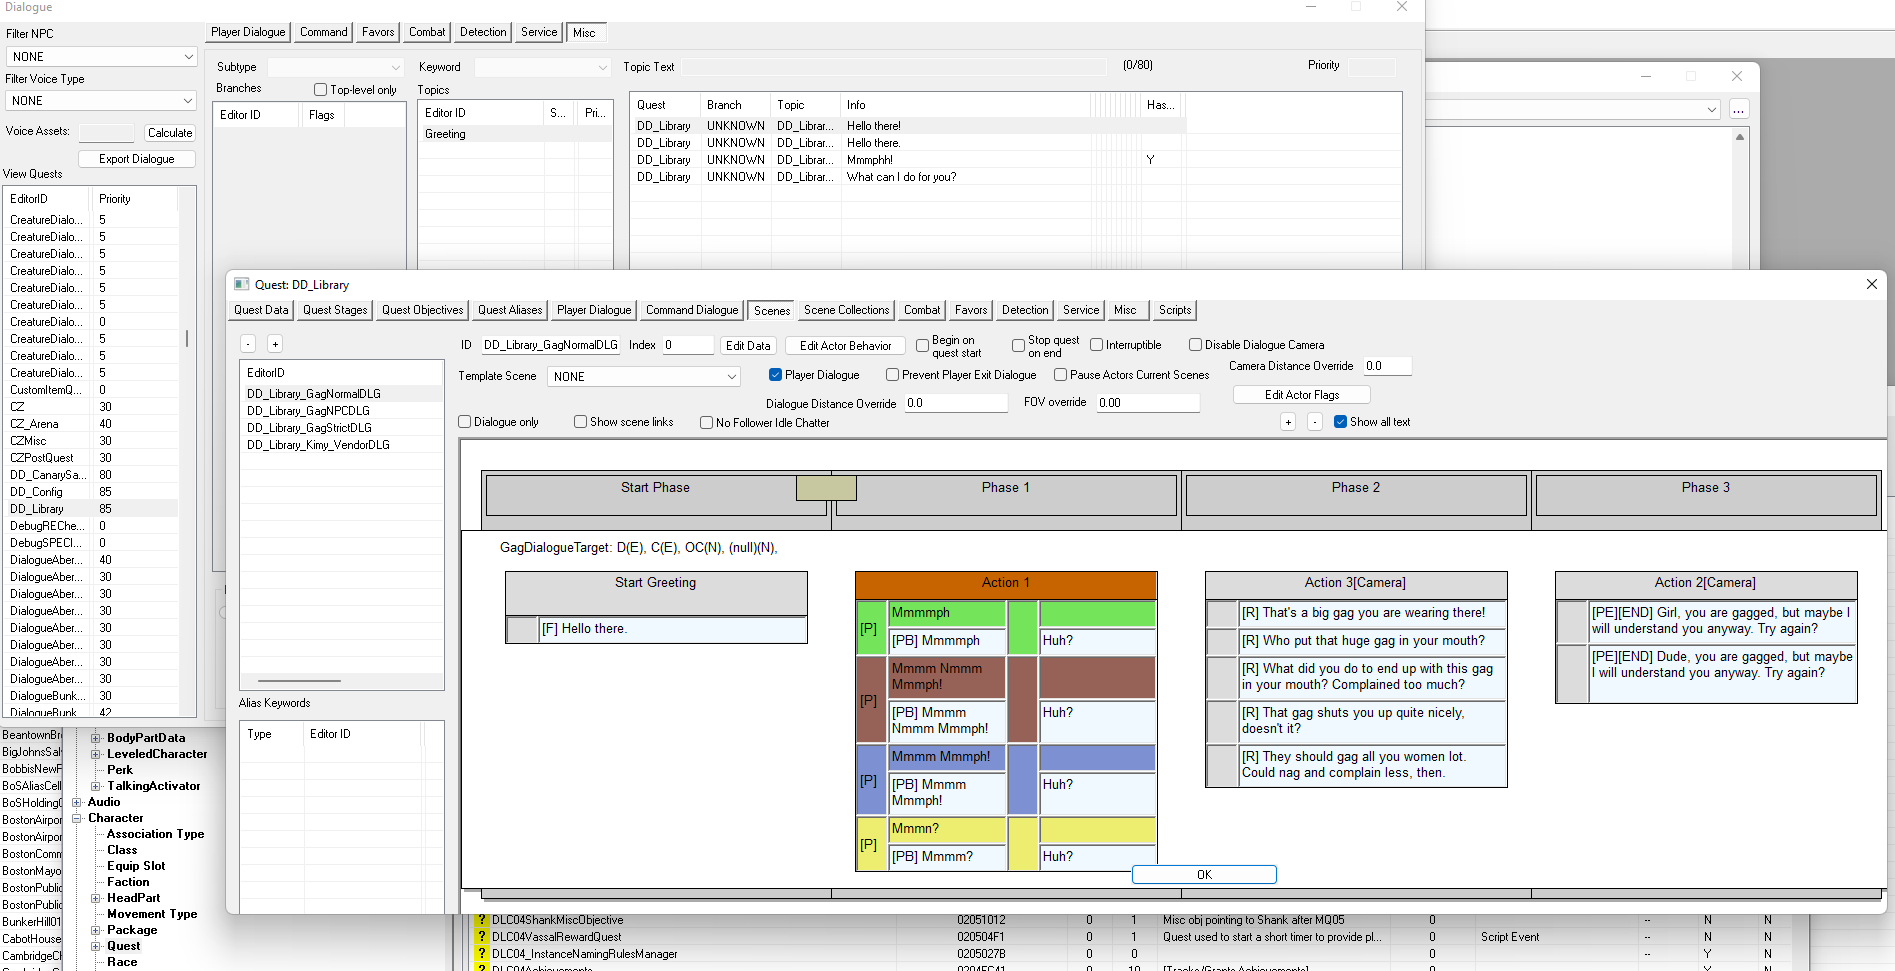
Task: Select the CZ_Arena quest row
Action: coord(92,424)
